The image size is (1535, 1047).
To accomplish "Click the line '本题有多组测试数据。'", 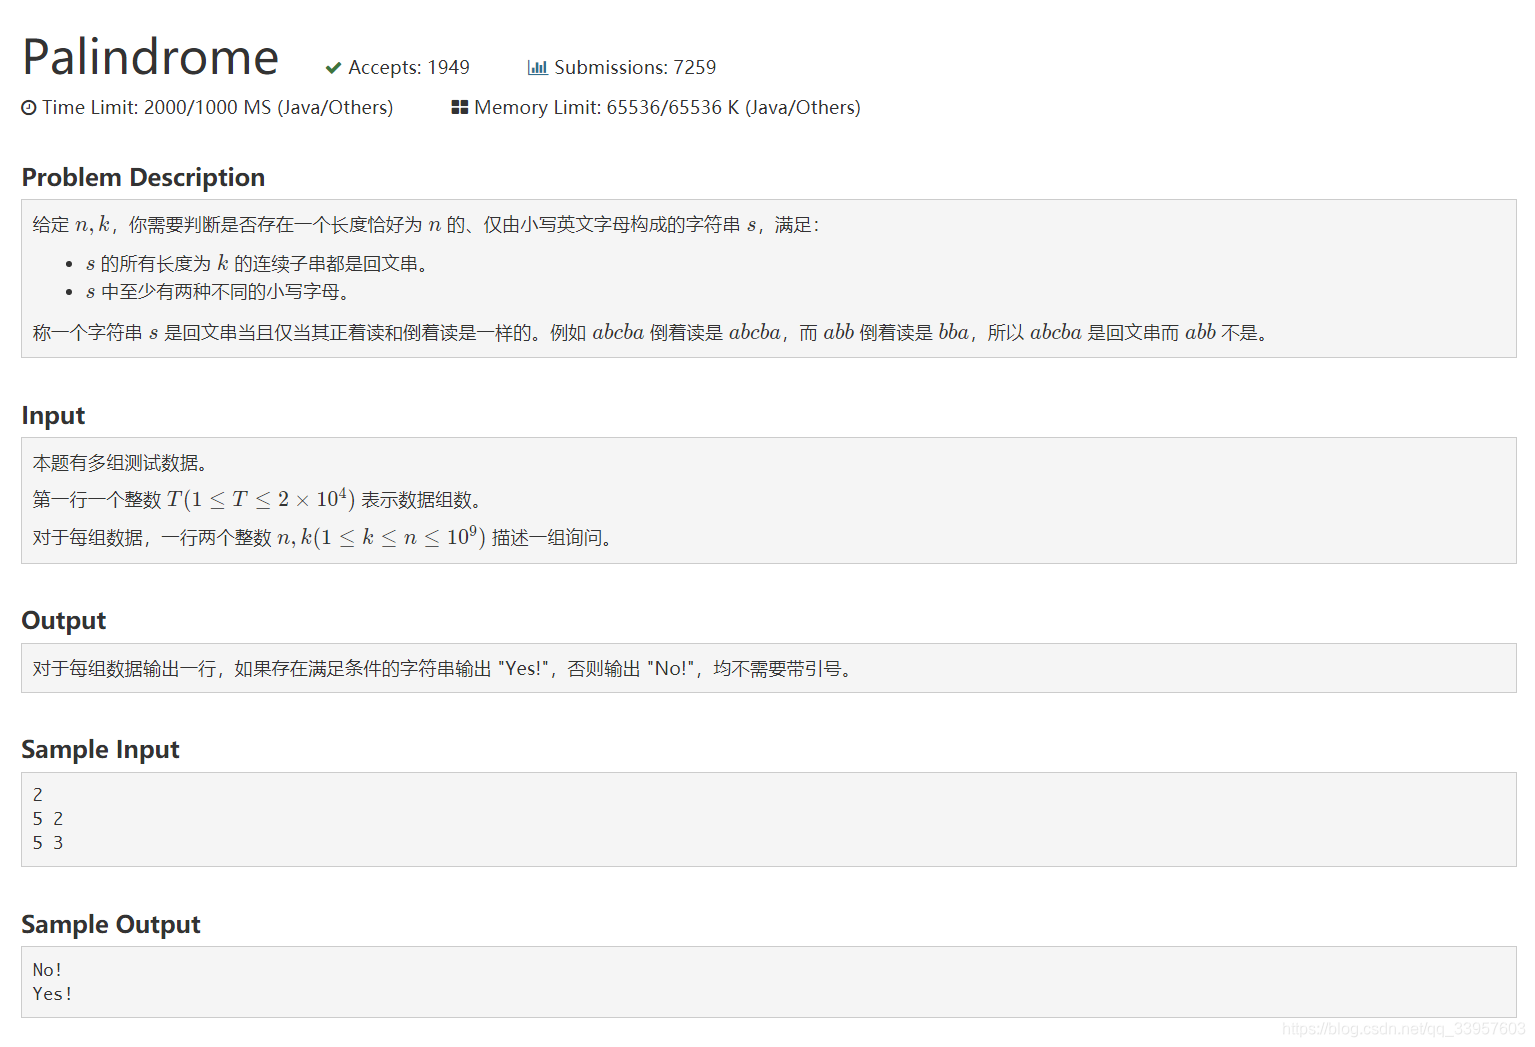I will pyautogui.click(x=120, y=463).
